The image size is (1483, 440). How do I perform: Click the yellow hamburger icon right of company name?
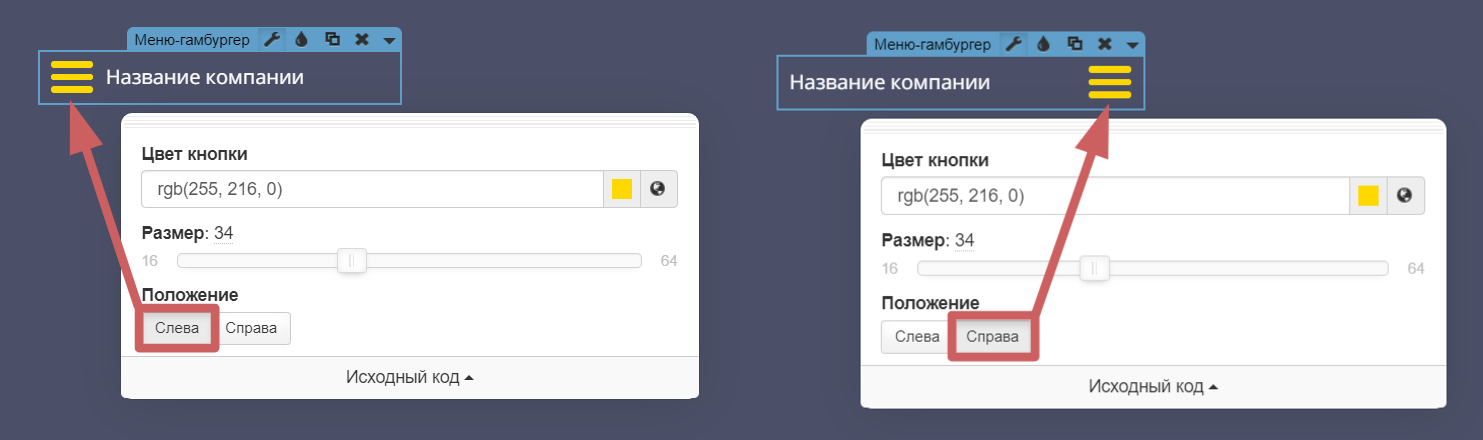1109,82
